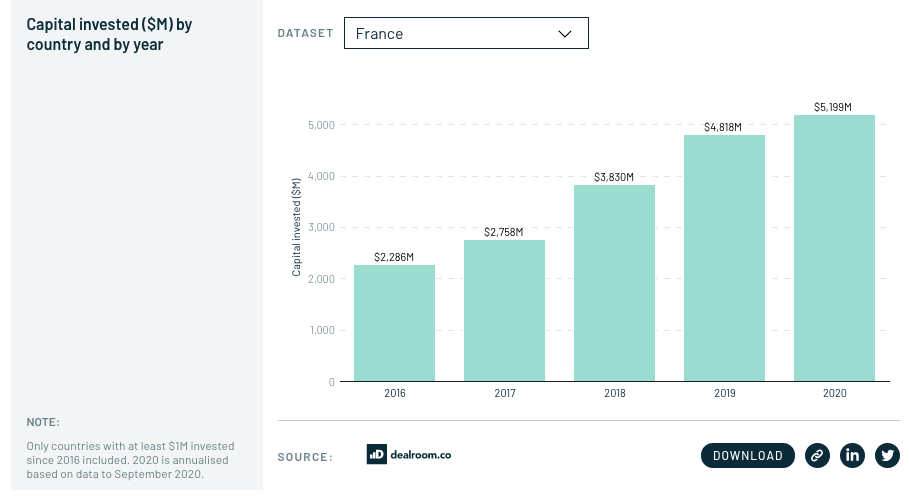Click the copy link icon
Image resolution: width=909 pixels, height=497 pixels.
point(817,455)
